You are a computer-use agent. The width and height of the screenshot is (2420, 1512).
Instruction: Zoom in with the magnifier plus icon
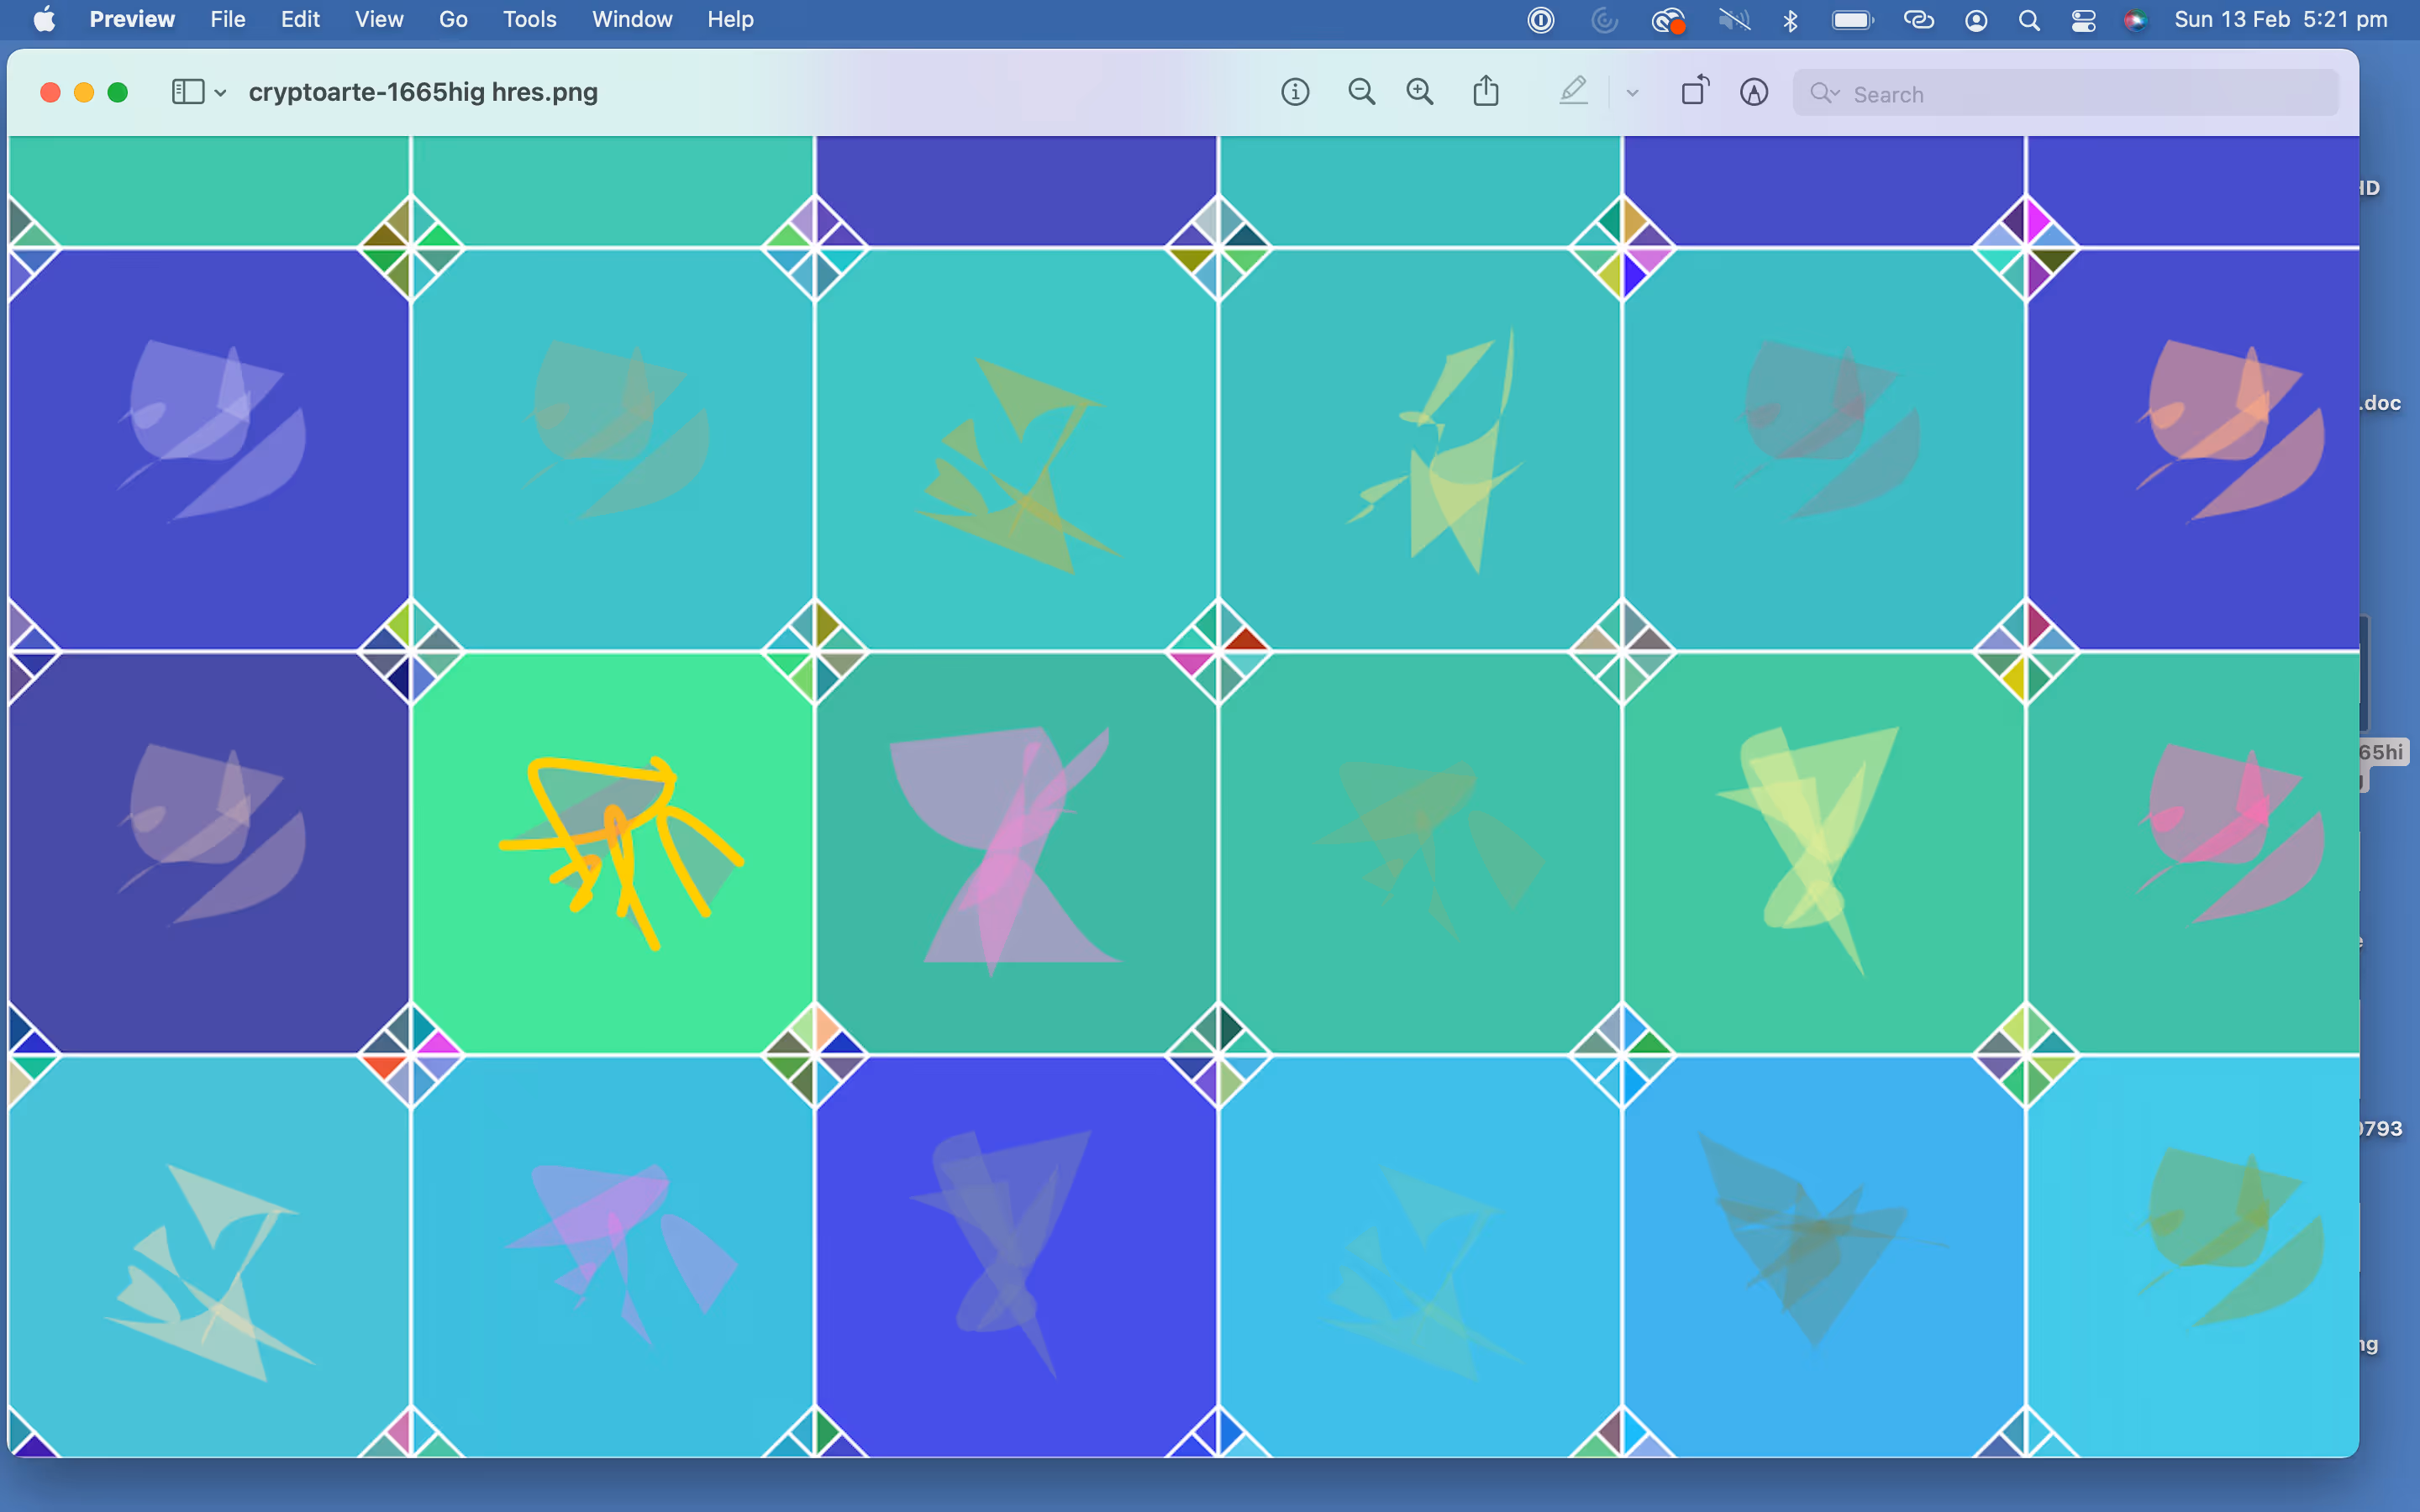(1420, 93)
